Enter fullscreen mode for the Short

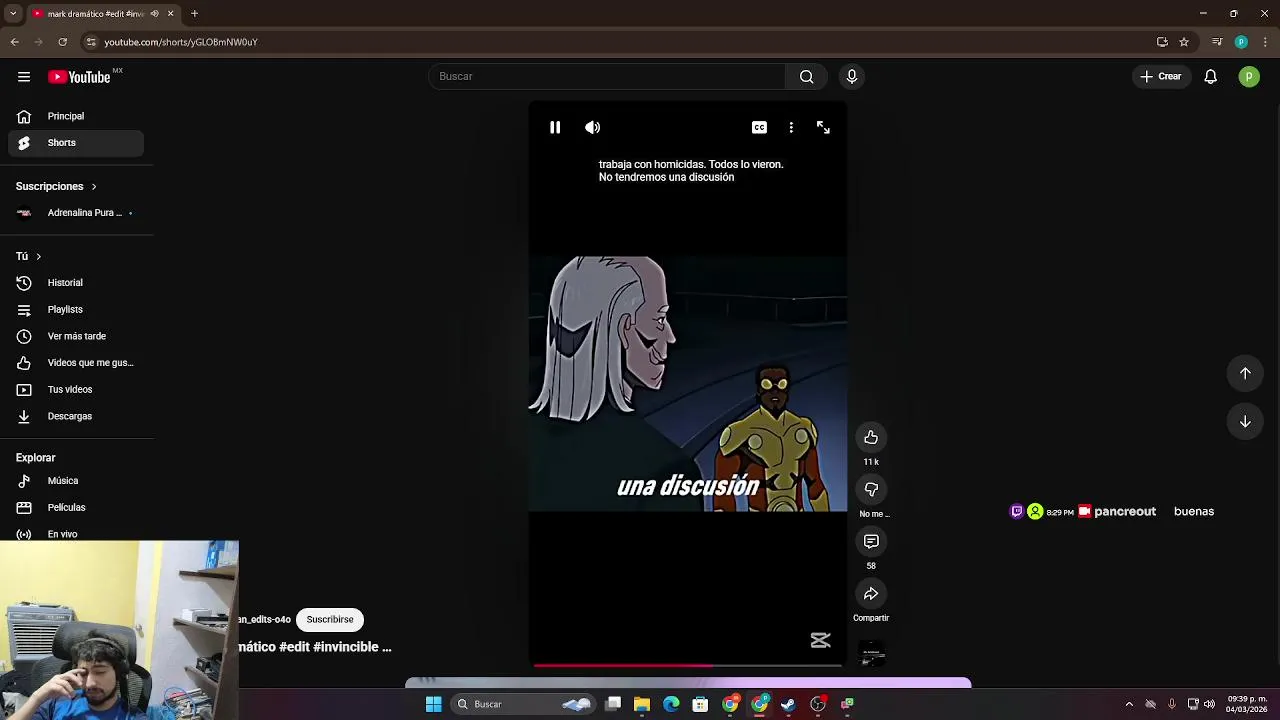click(823, 127)
